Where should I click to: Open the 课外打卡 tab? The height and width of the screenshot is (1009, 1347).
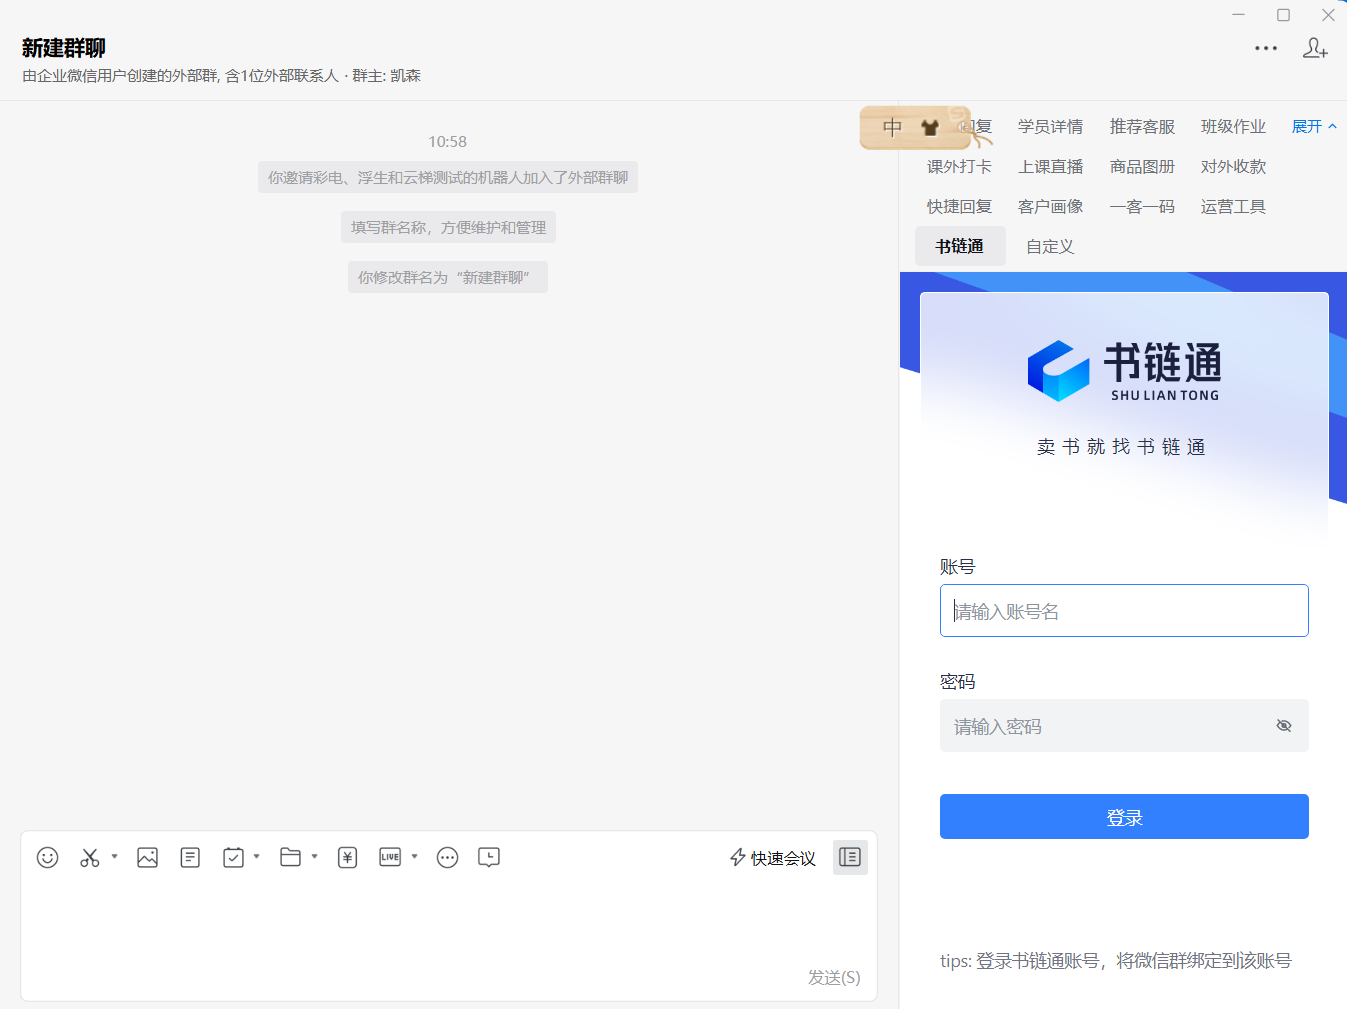[x=959, y=166]
